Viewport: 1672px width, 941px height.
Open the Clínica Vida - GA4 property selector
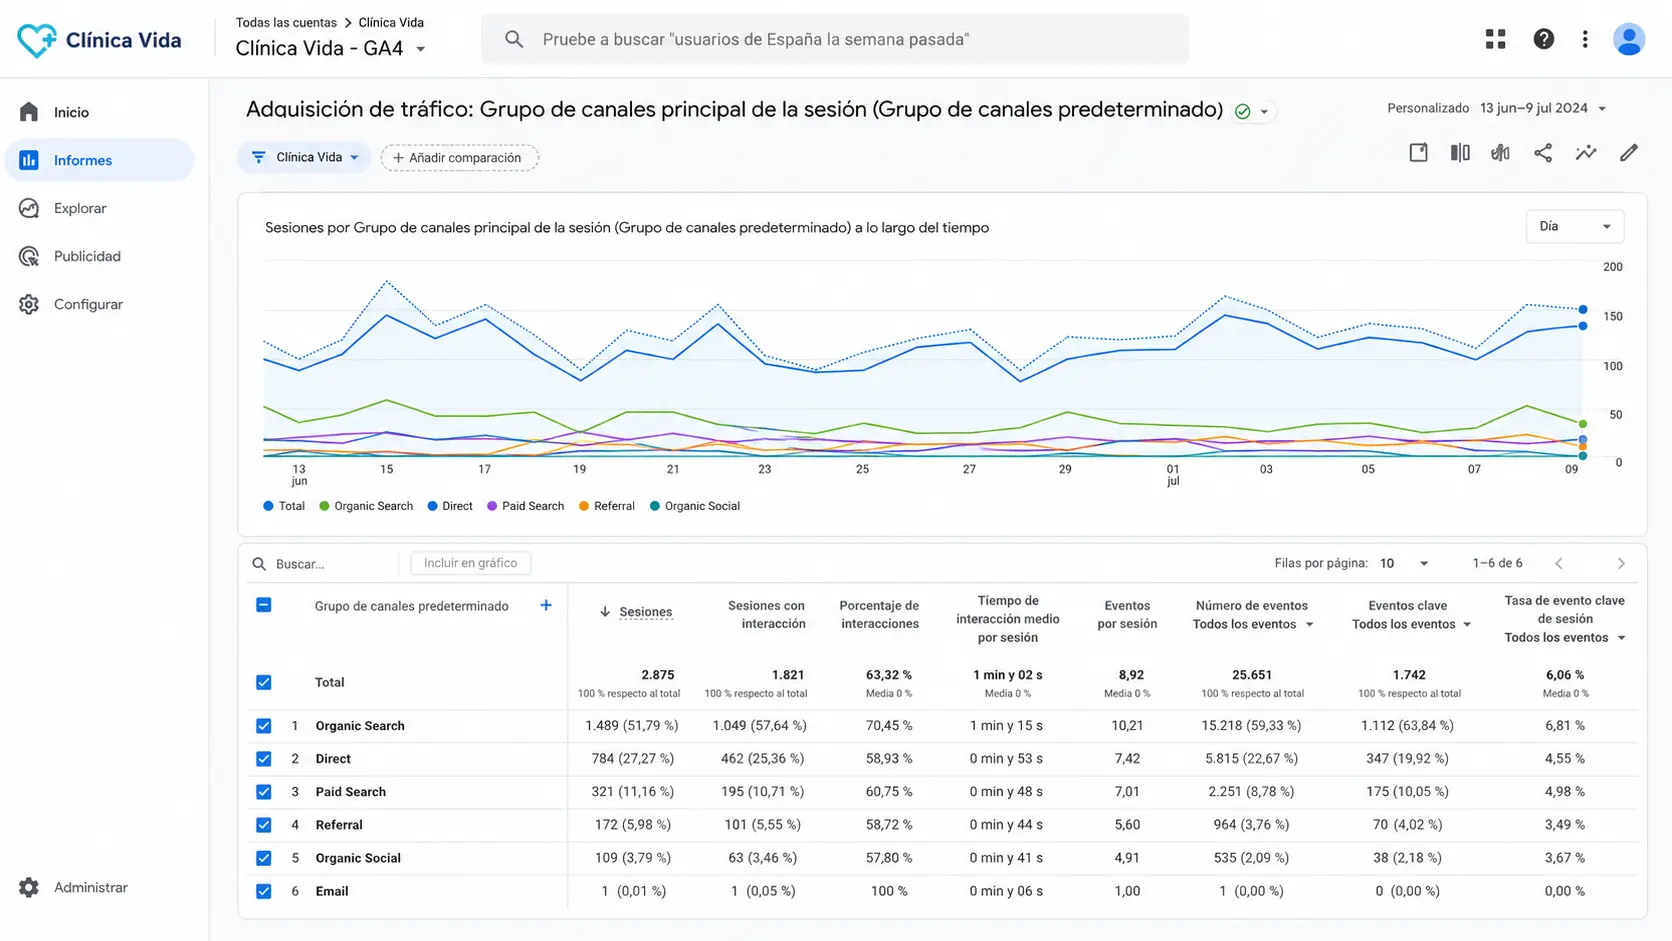click(331, 48)
